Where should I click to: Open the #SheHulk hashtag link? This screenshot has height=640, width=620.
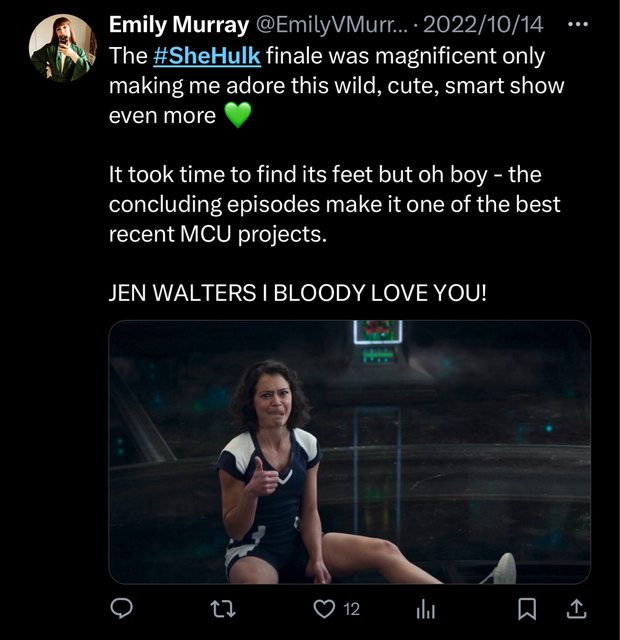tap(200, 55)
